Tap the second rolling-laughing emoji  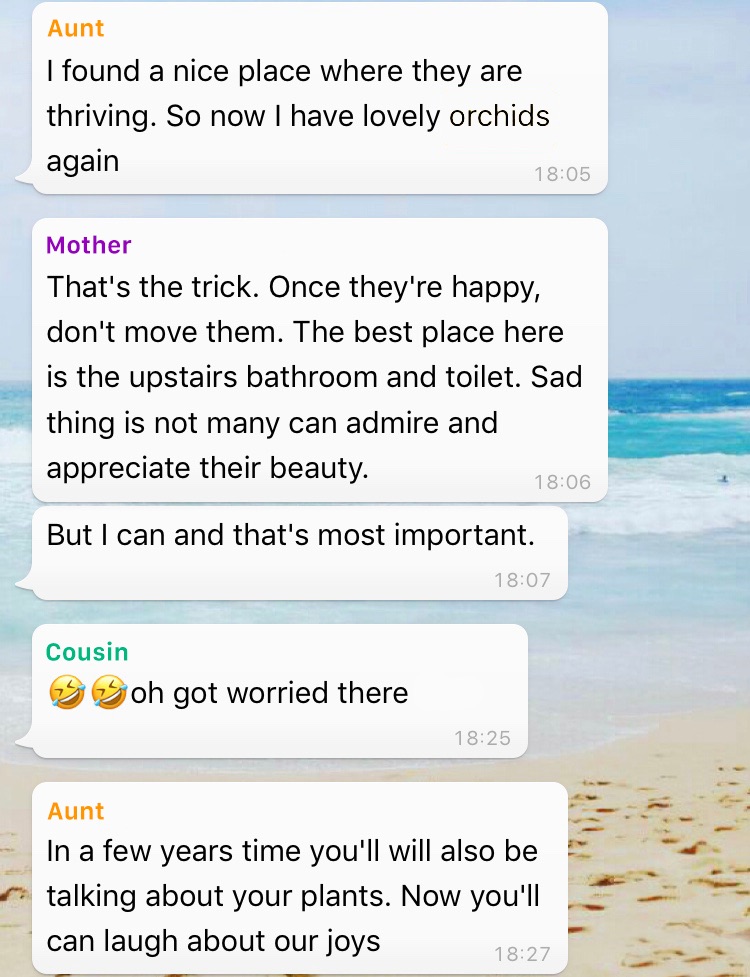(109, 693)
